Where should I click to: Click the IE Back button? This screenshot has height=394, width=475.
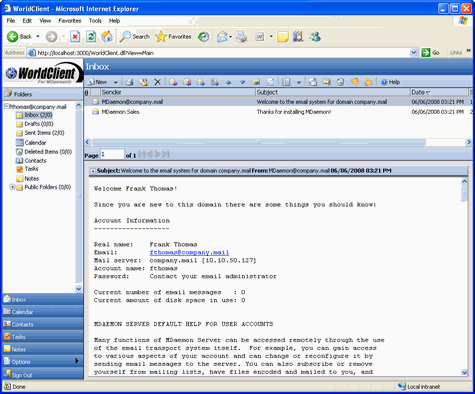coord(19,37)
